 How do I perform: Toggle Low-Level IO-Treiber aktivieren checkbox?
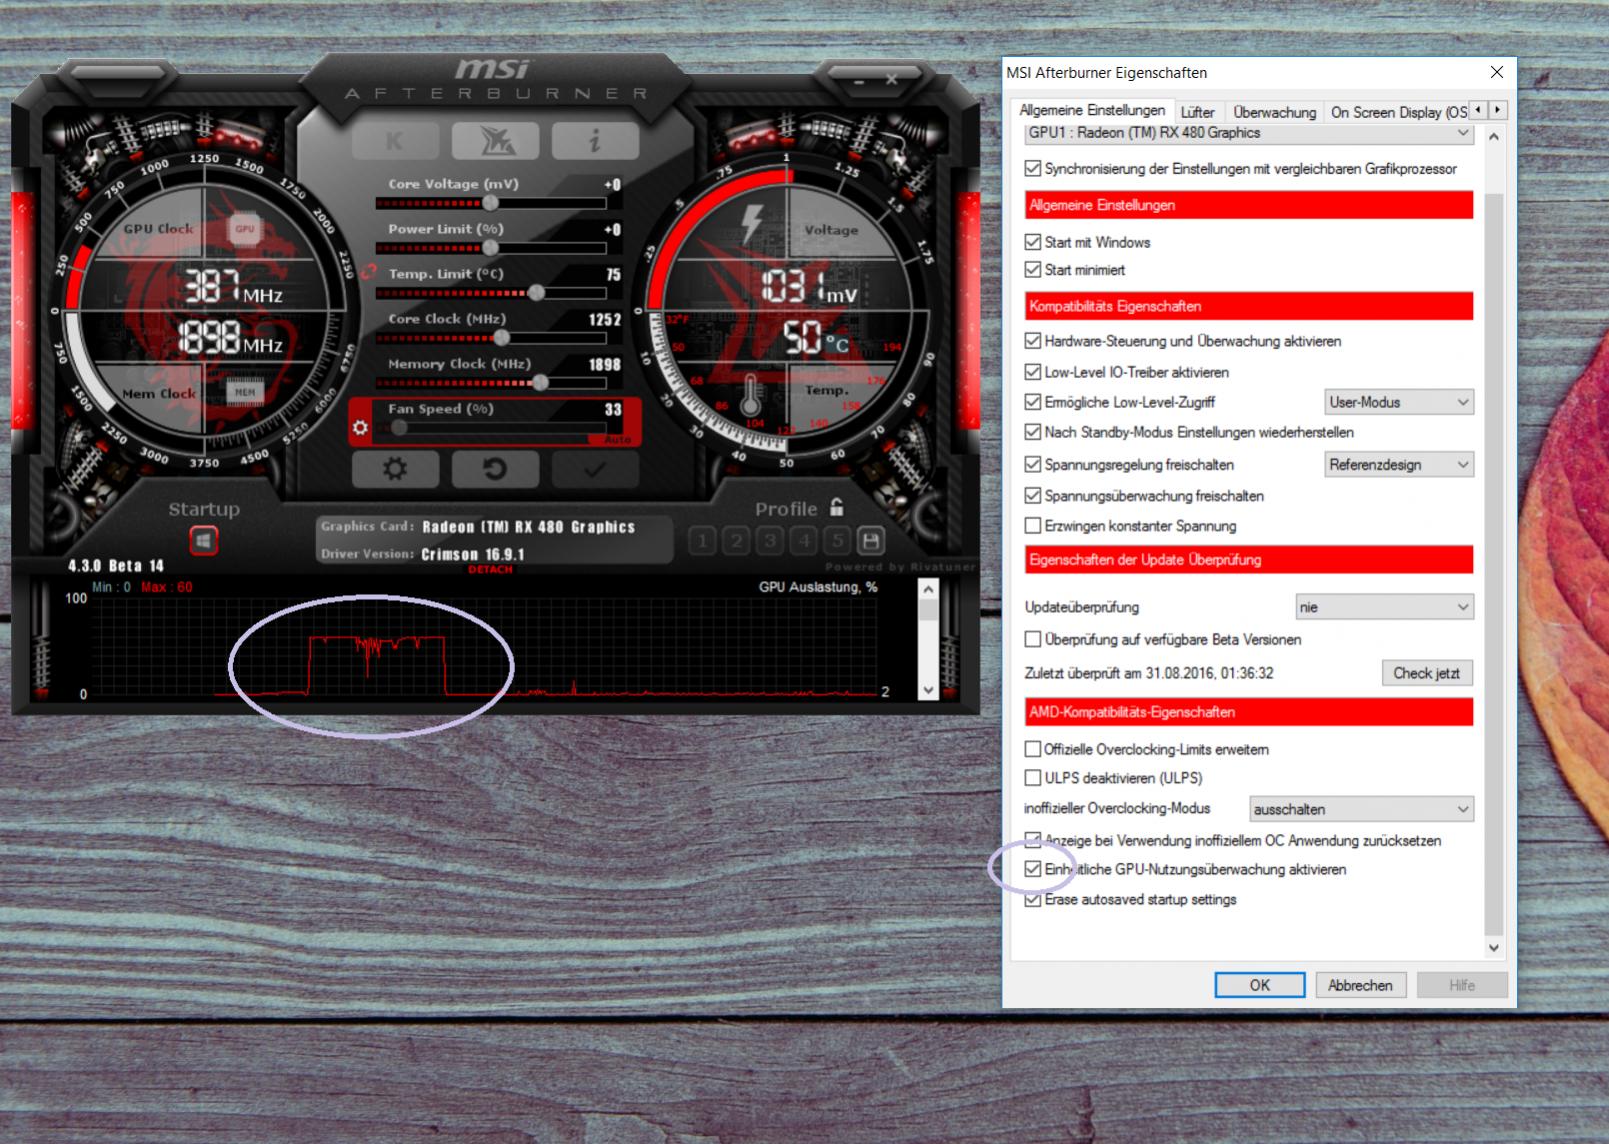(1033, 372)
